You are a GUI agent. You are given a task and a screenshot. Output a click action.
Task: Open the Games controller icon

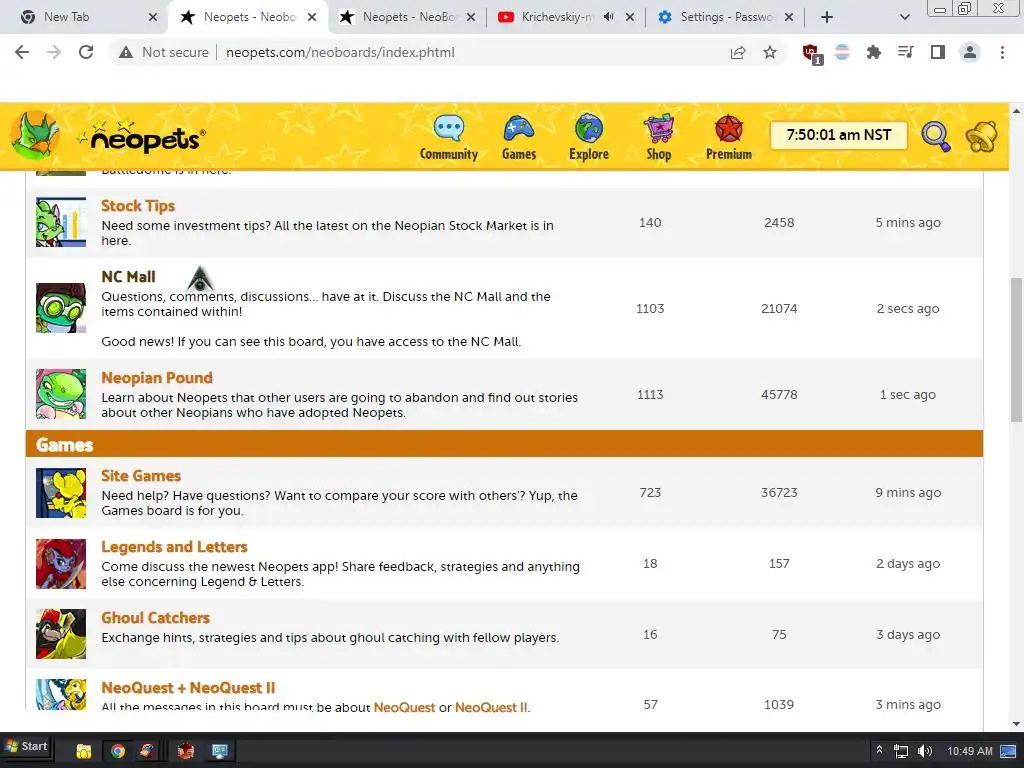519,128
